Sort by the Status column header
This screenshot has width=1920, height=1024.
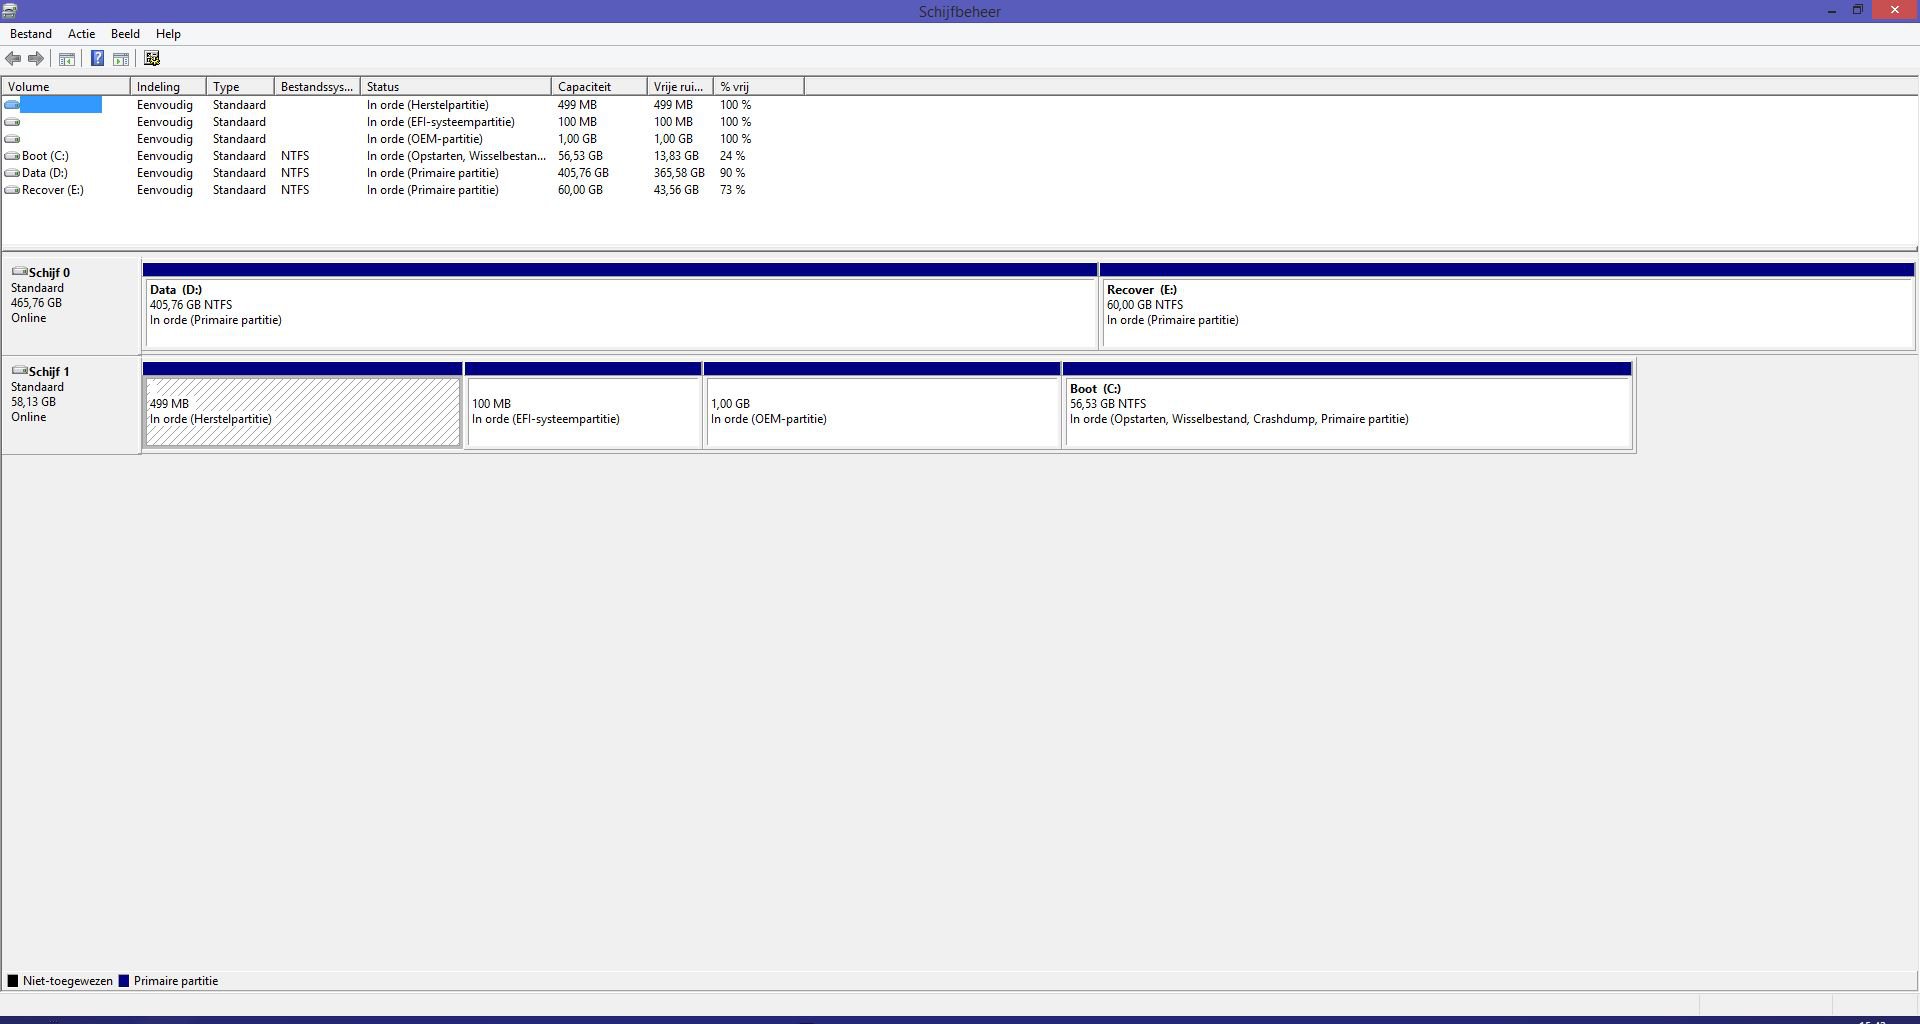tap(456, 87)
